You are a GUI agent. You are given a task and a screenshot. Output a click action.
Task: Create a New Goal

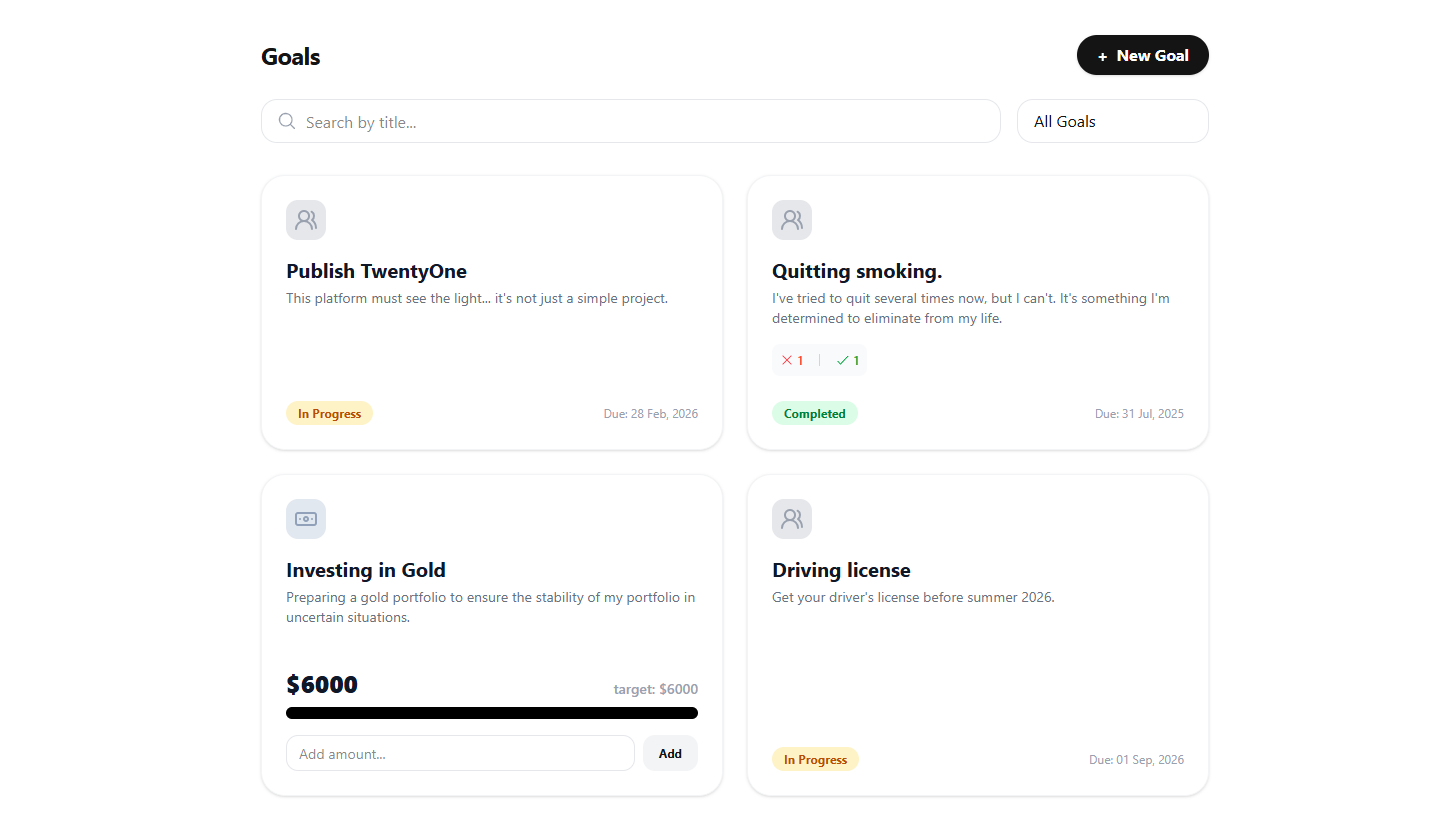tap(1143, 55)
